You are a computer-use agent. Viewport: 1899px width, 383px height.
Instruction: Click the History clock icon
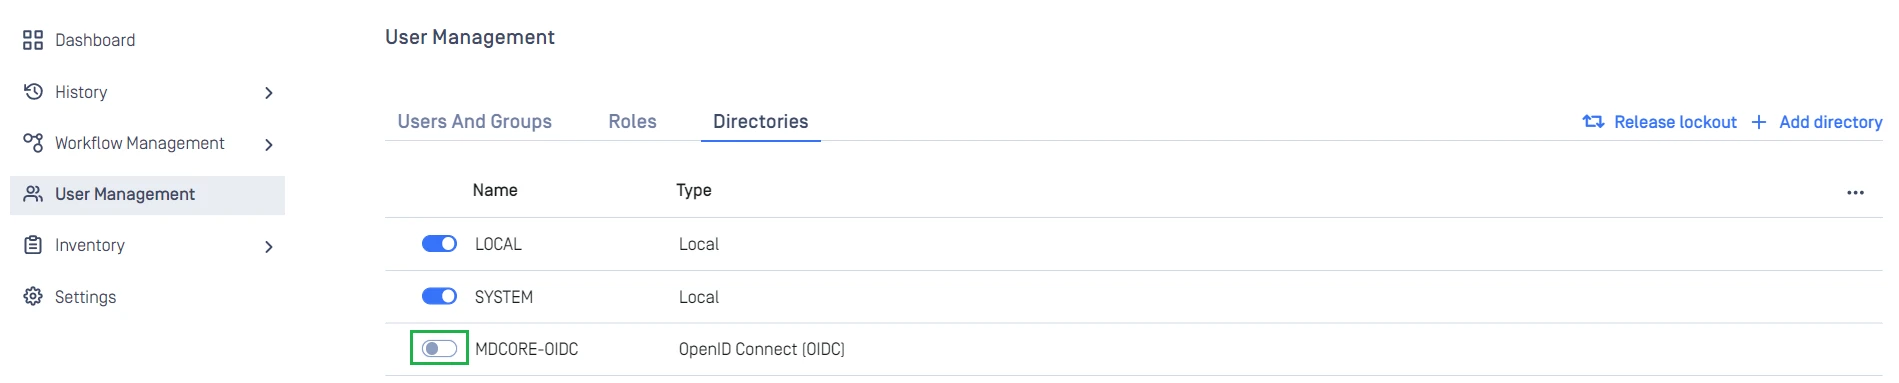pyautogui.click(x=33, y=92)
